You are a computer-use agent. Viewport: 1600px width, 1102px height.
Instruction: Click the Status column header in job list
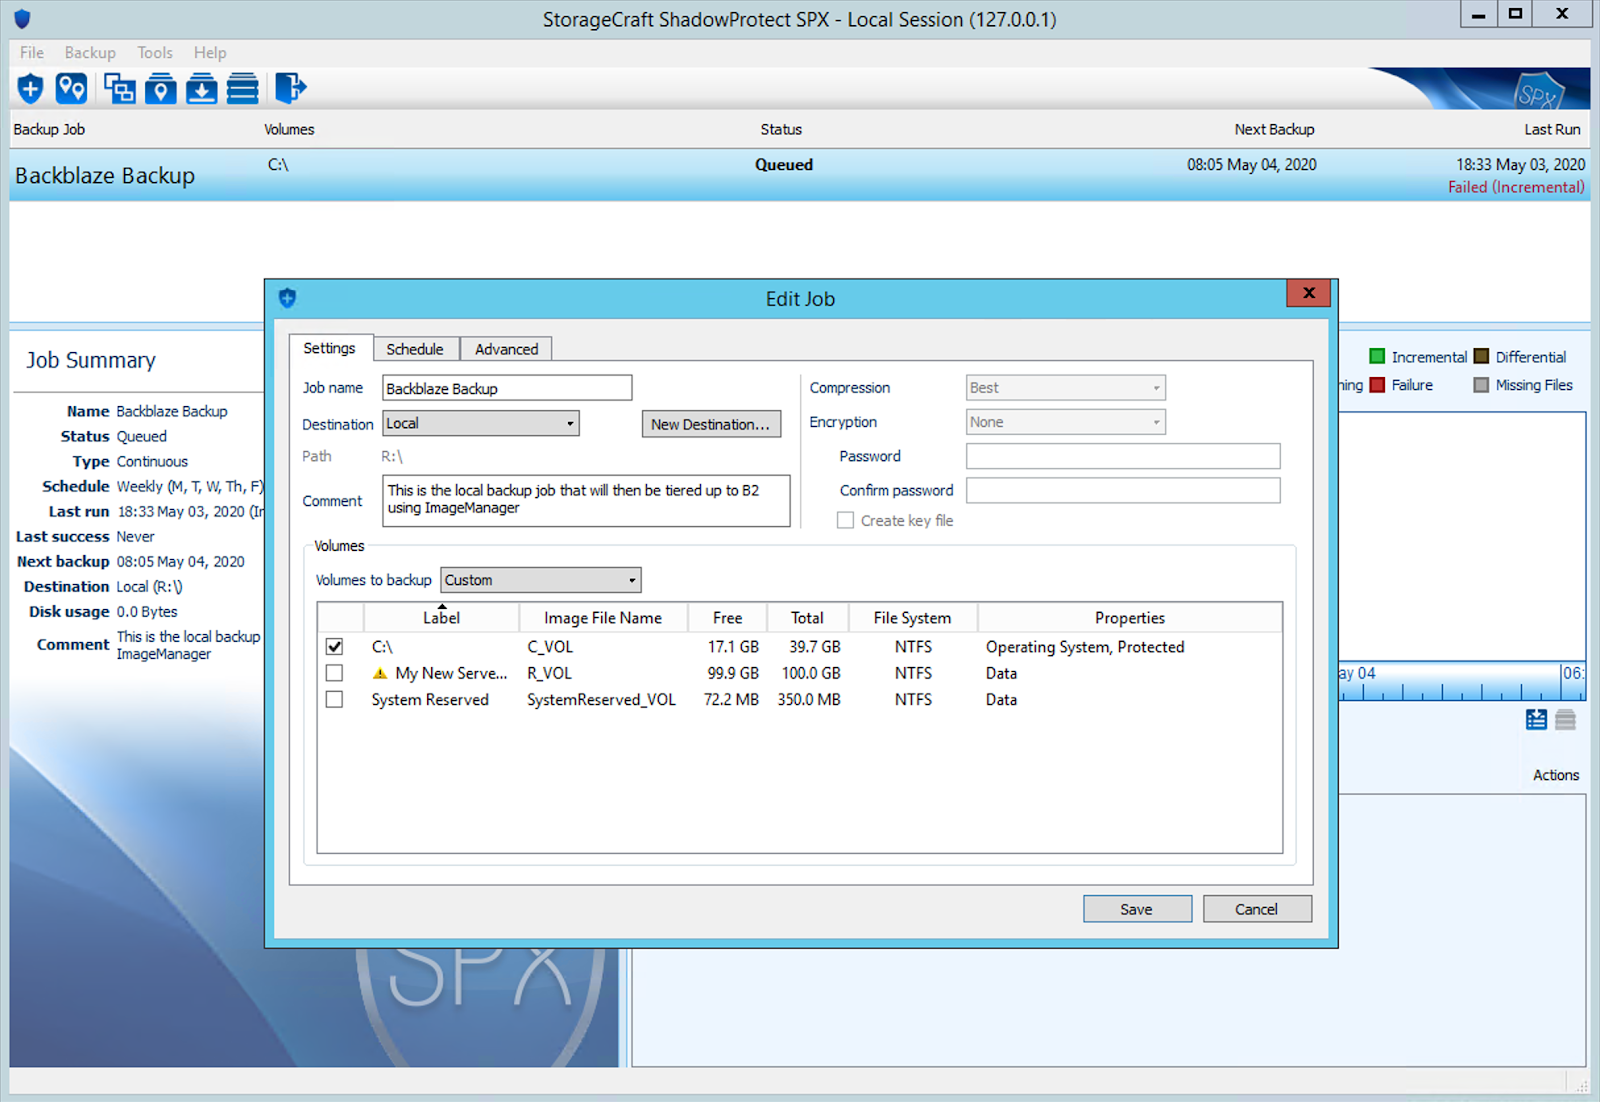781,129
